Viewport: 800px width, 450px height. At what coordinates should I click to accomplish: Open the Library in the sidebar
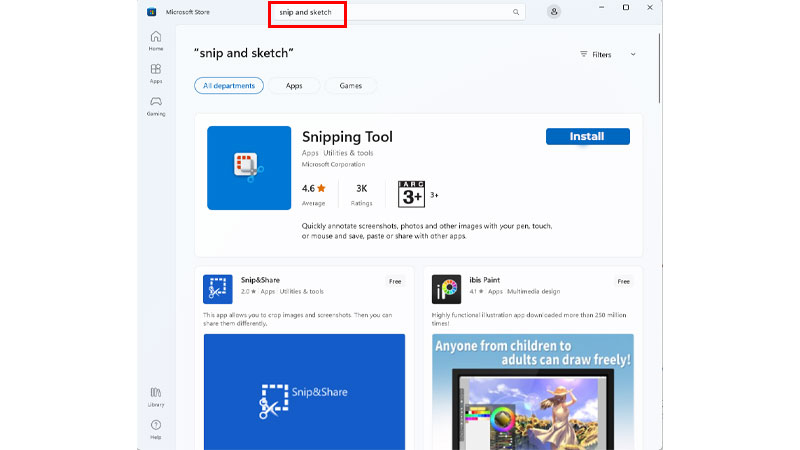[156, 397]
